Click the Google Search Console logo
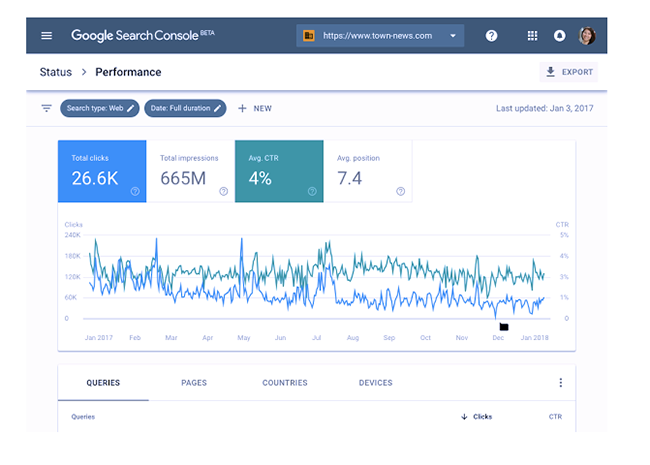 point(135,36)
